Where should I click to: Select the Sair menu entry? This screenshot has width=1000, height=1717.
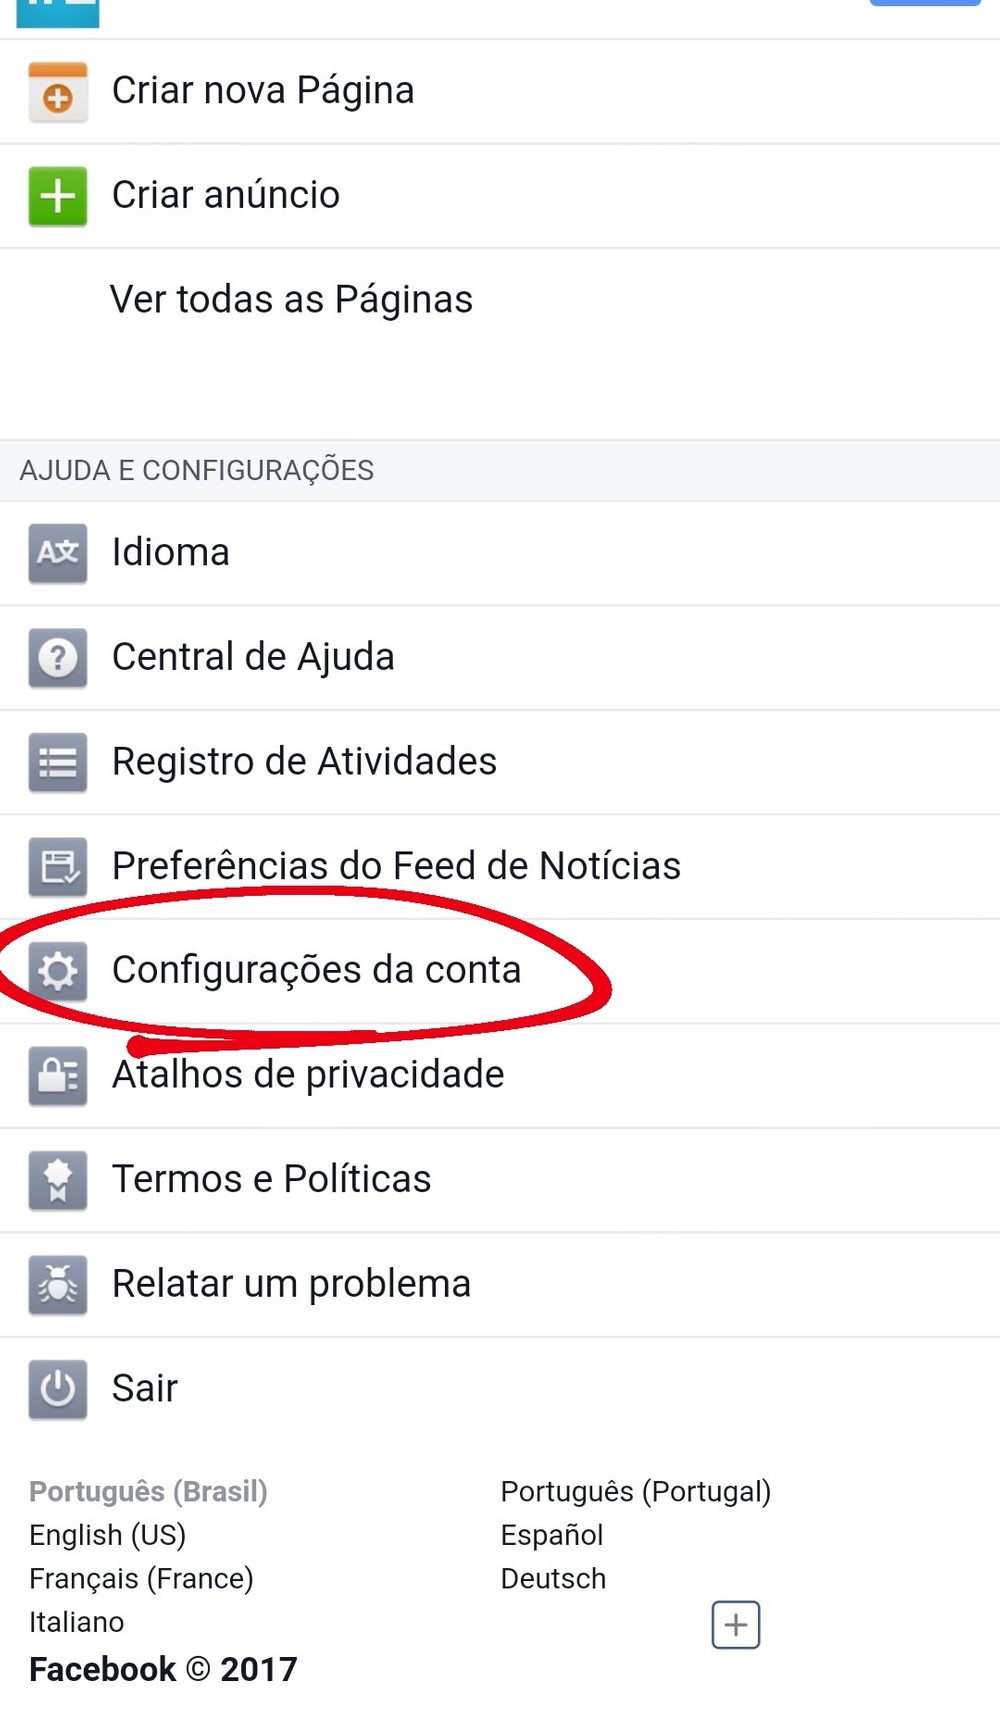[145, 1388]
